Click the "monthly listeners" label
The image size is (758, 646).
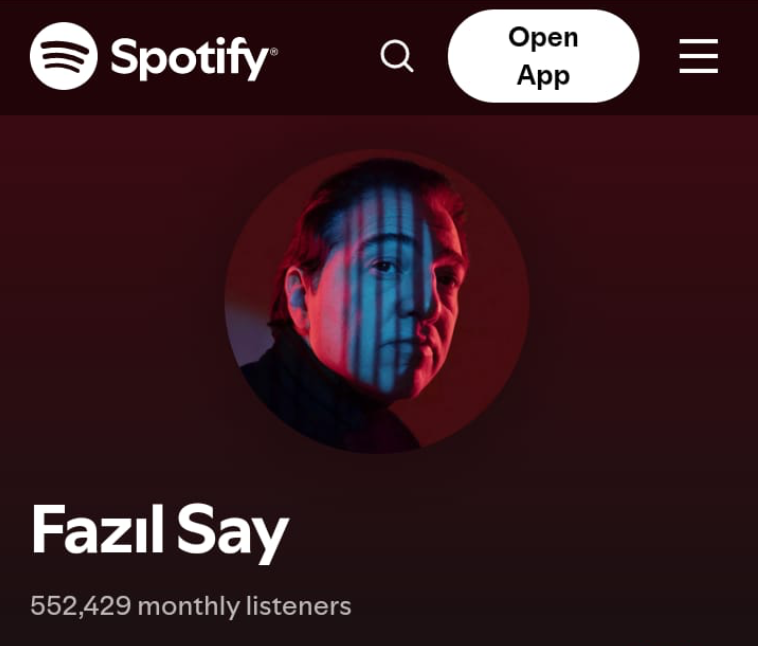245,606
